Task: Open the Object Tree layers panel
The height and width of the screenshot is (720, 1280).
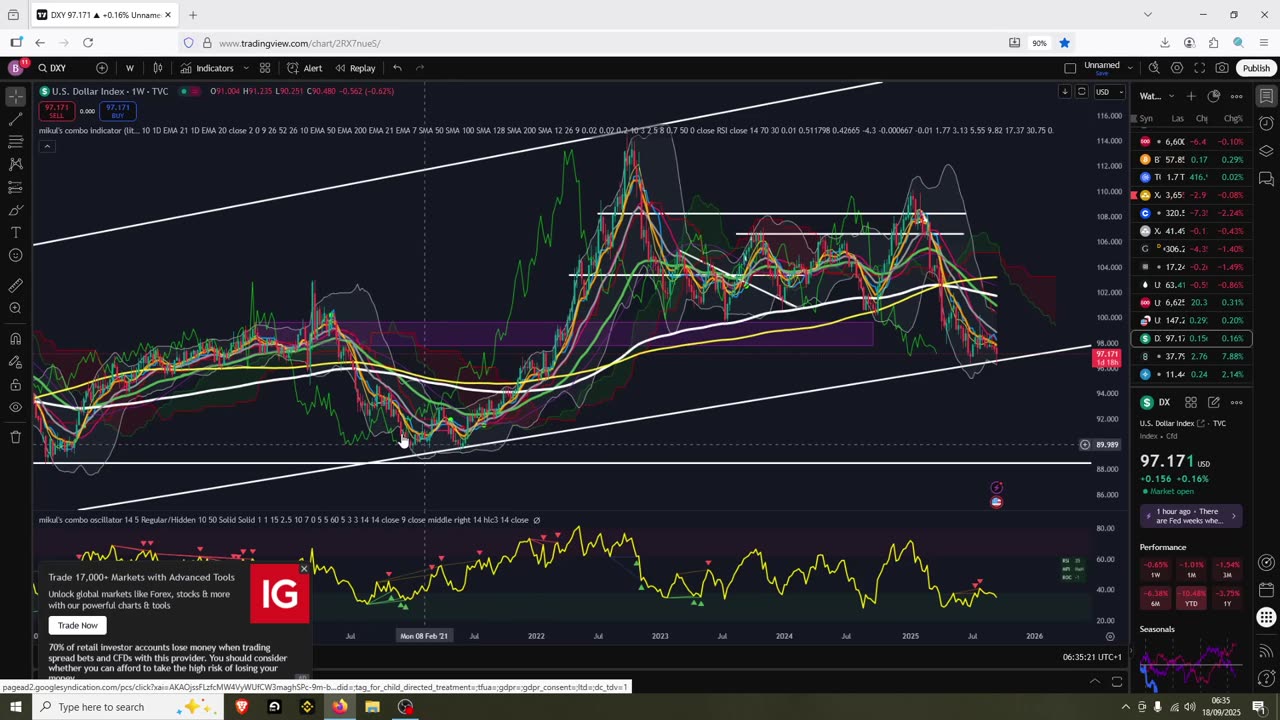Action: pyautogui.click(x=1266, y=151)
